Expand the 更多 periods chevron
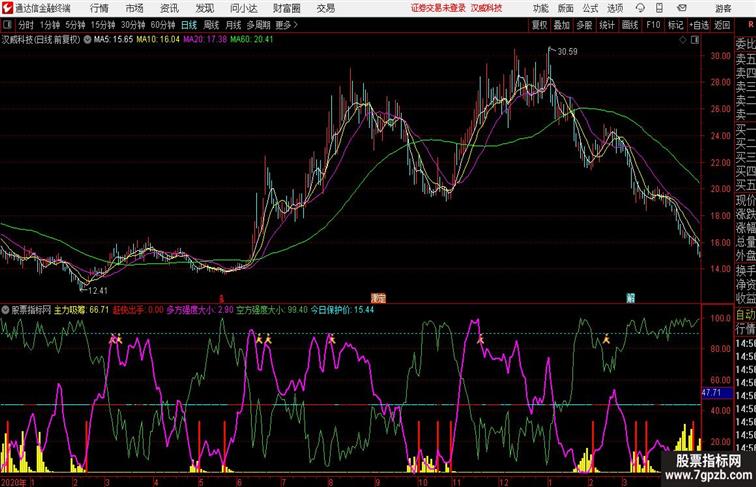Image resolution: width=756 pixels, height=487 pixels. (296, 25)
